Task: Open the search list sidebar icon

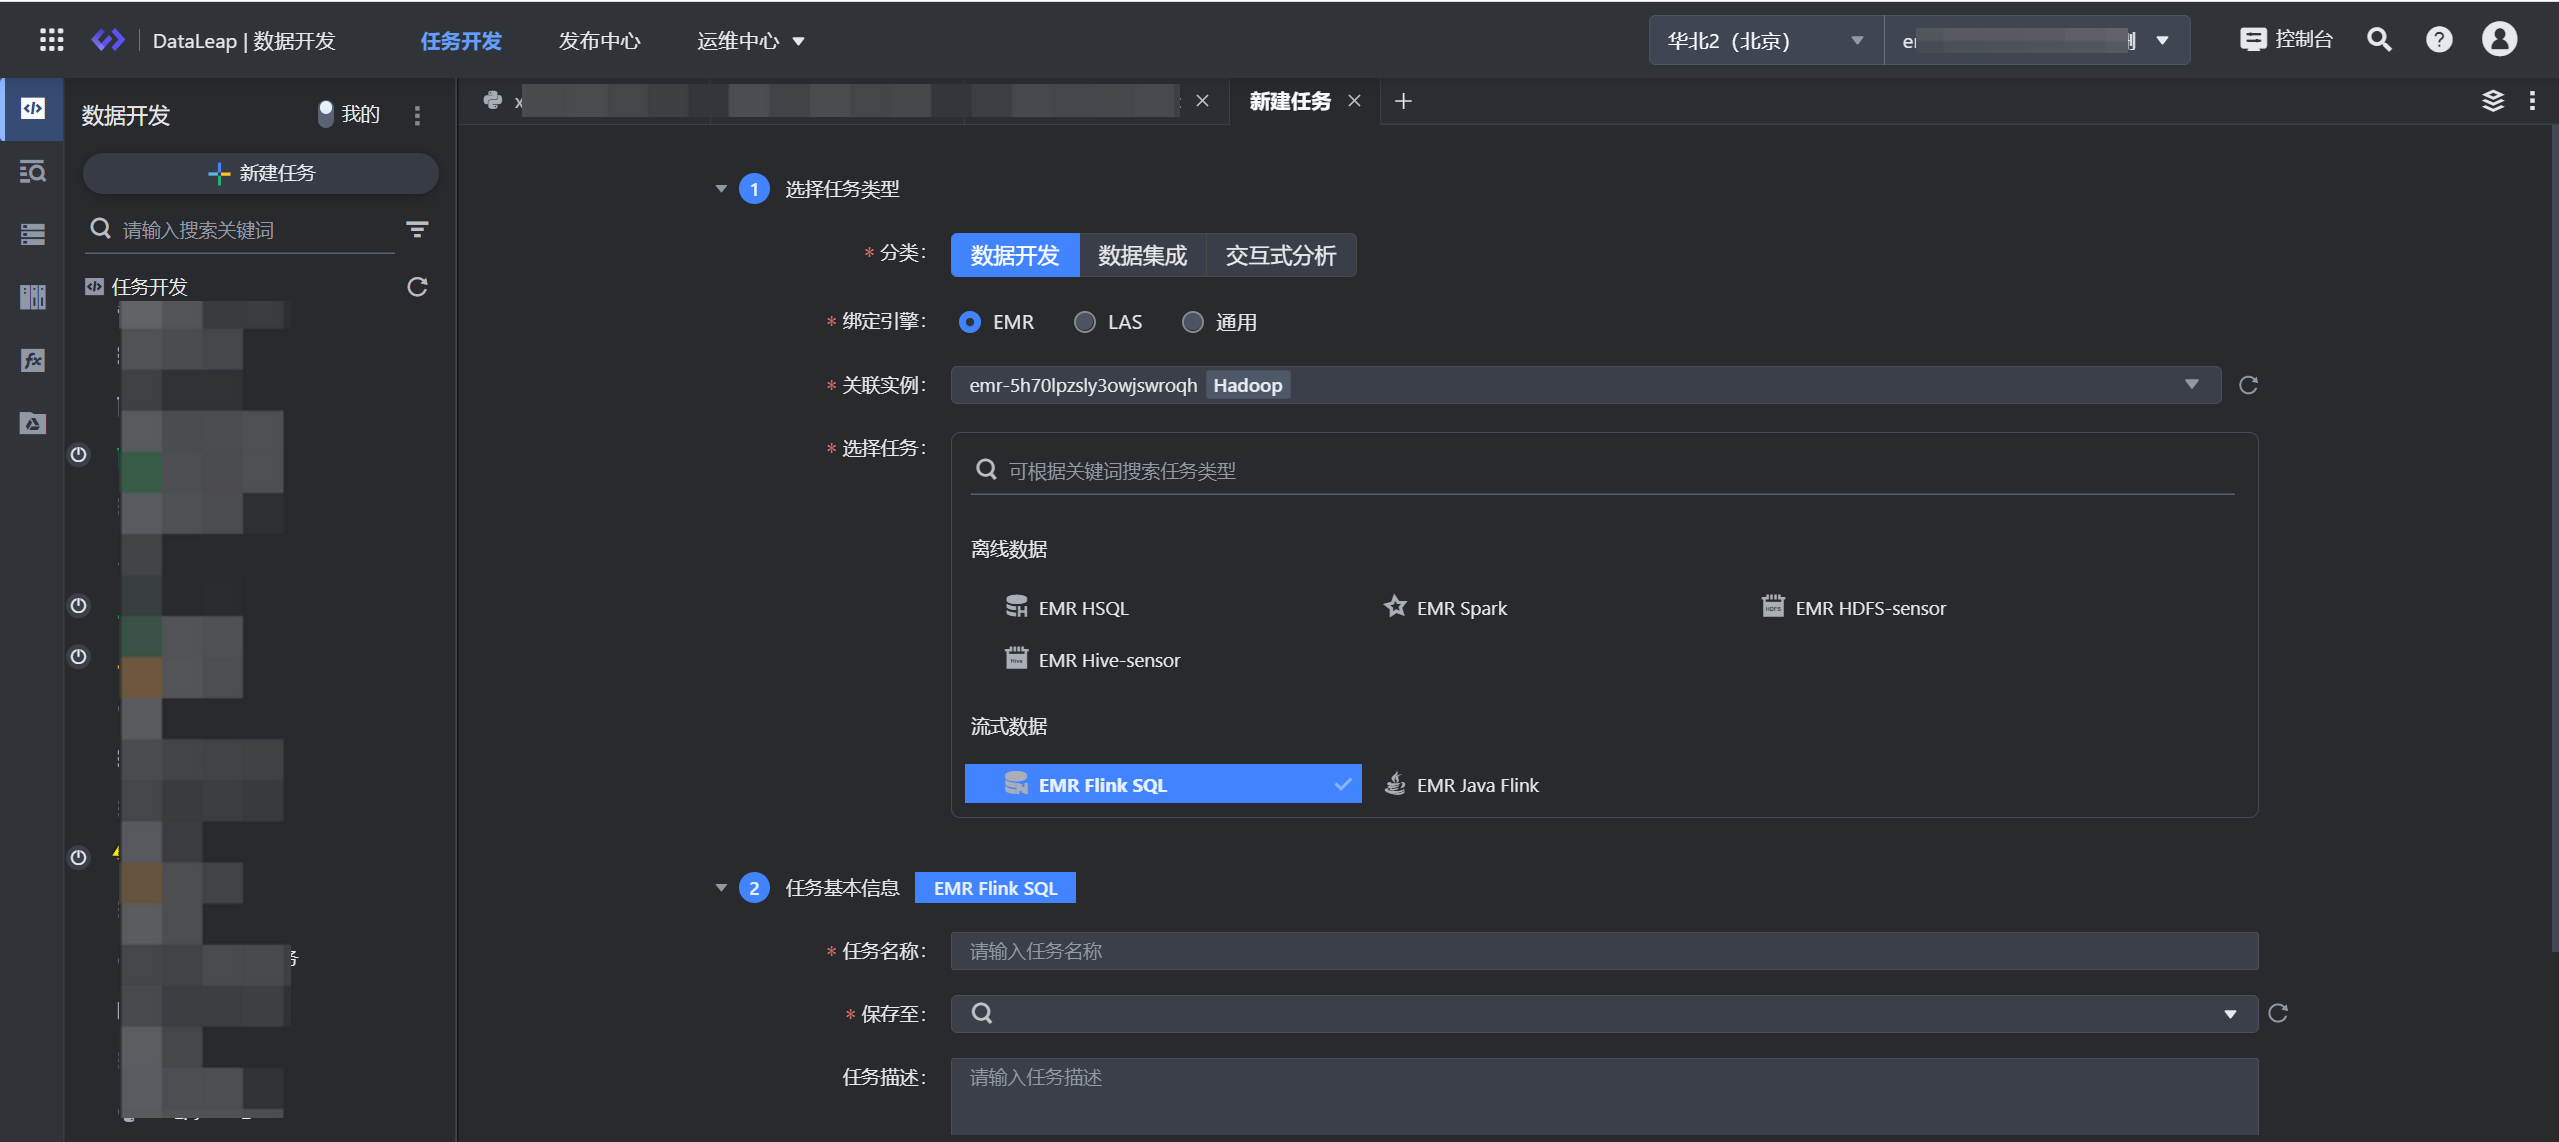Action: 32,172
